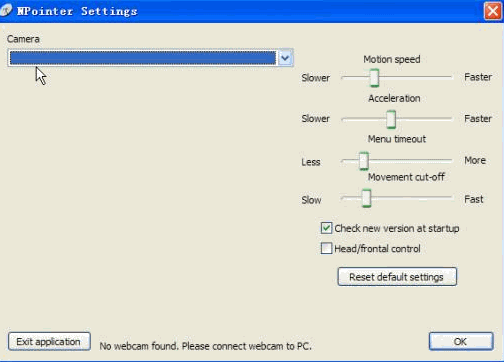The image size is (504, 363).
Task: Click the No webcam found message
Action: pos(205,346)
